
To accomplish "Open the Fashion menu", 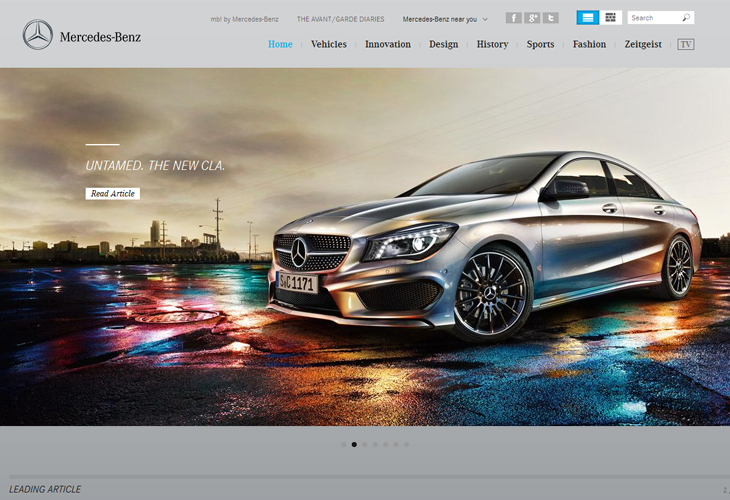I will coord(589,44).
